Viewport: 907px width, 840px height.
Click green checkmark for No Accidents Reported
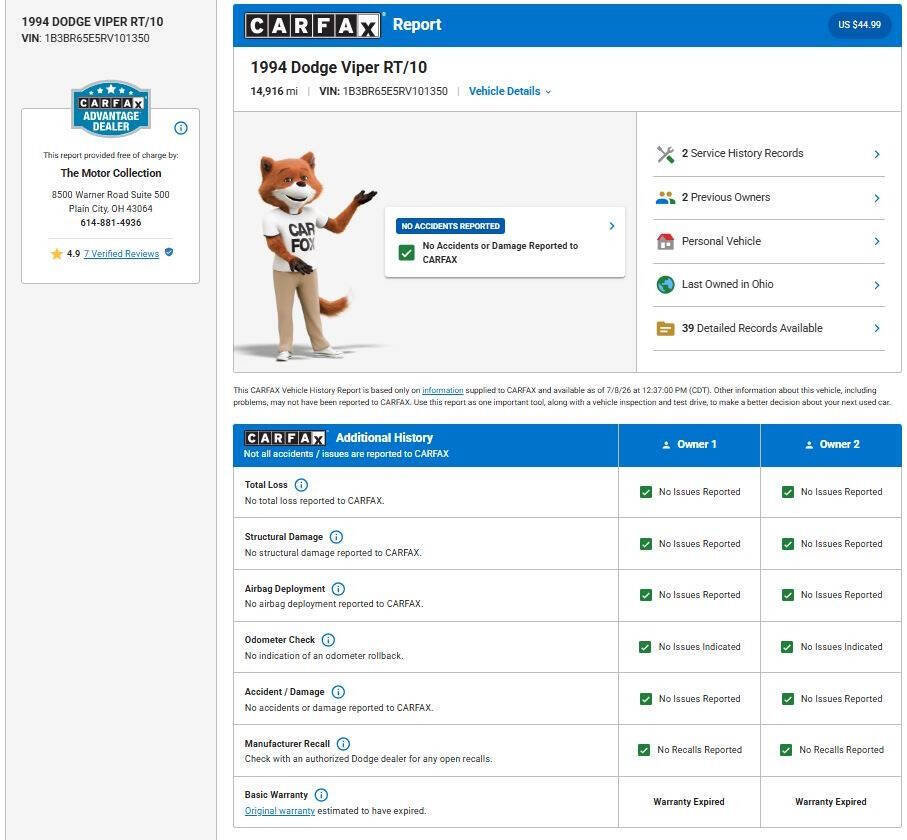tap(407, 253)
